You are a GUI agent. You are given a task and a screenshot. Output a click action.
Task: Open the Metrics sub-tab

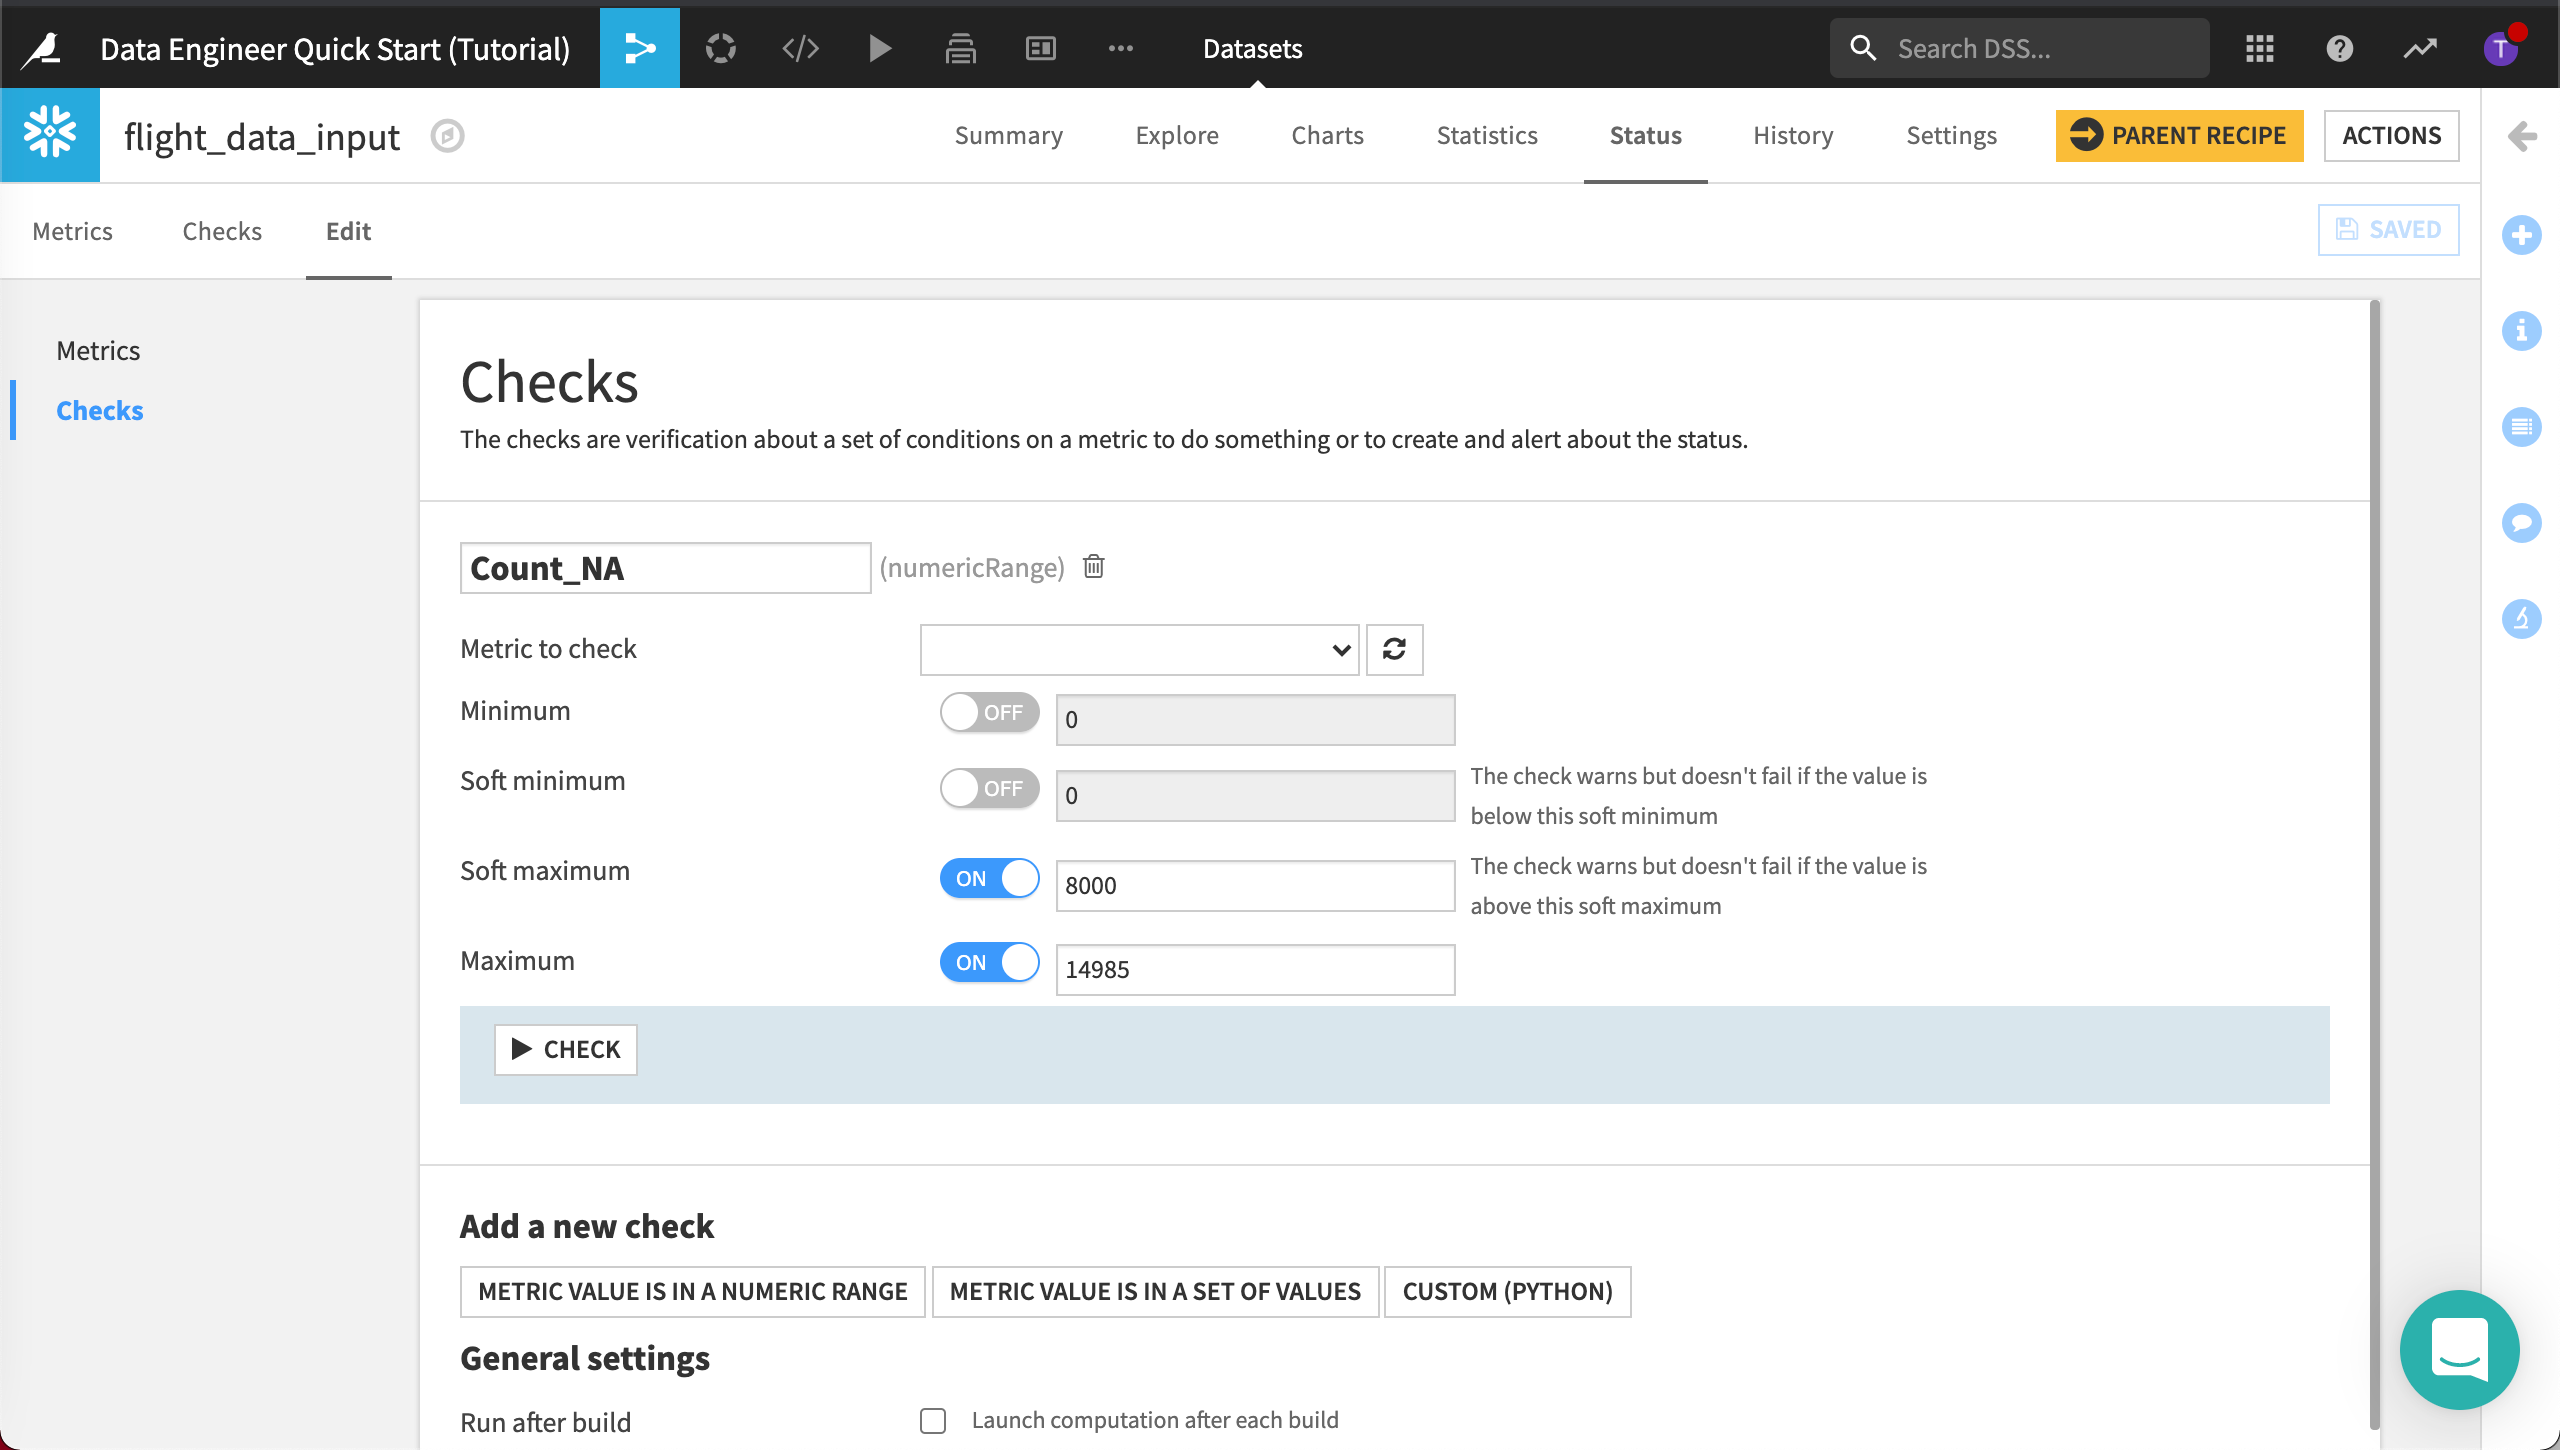[72, 231]
